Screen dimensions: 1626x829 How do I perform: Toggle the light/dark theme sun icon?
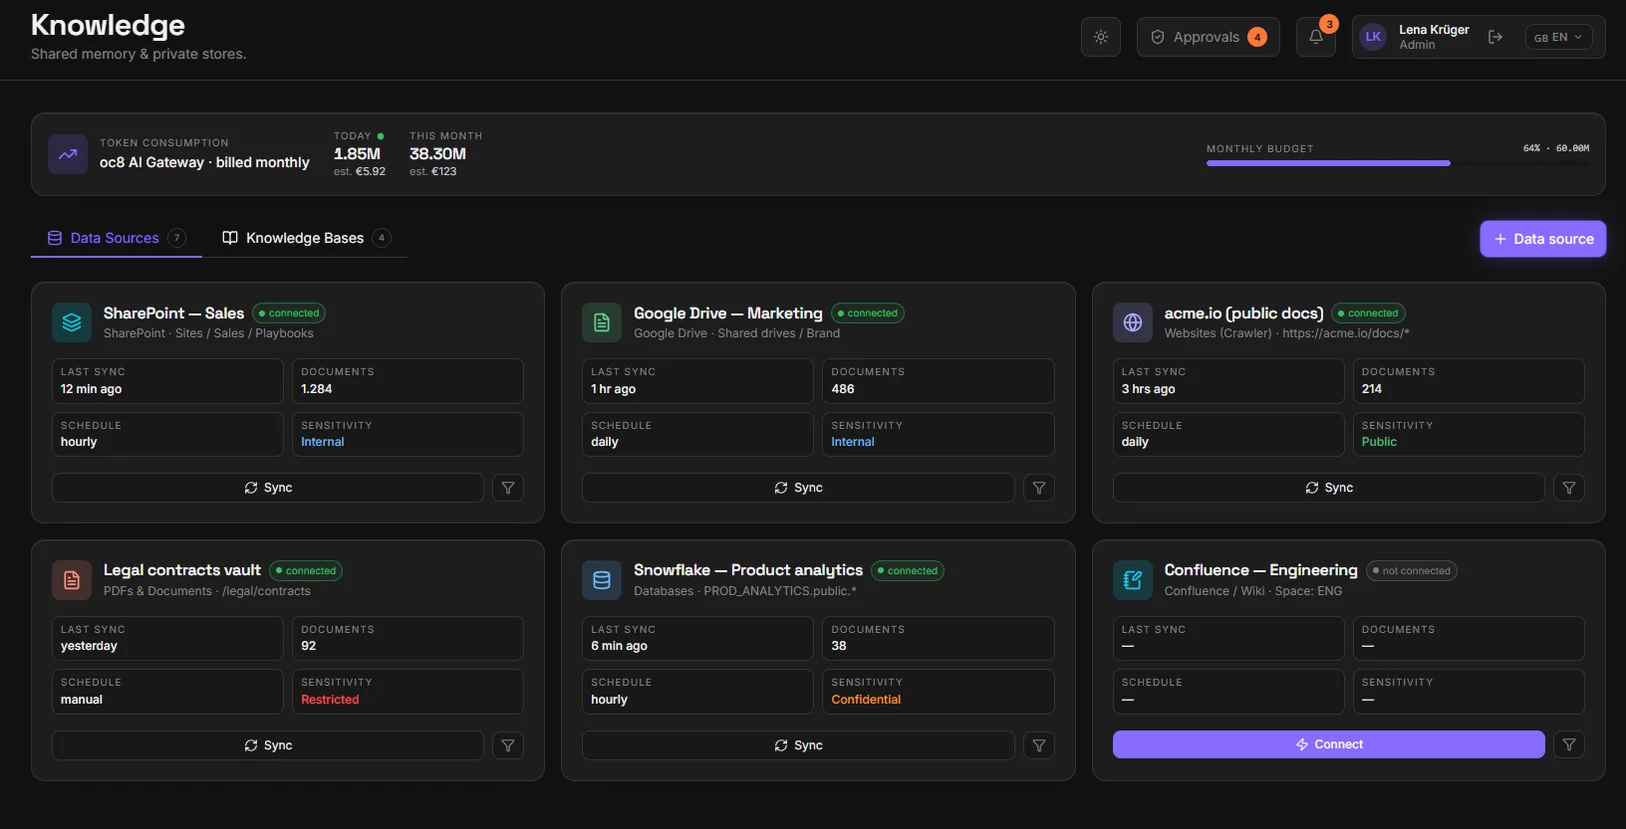point(1100,37)
